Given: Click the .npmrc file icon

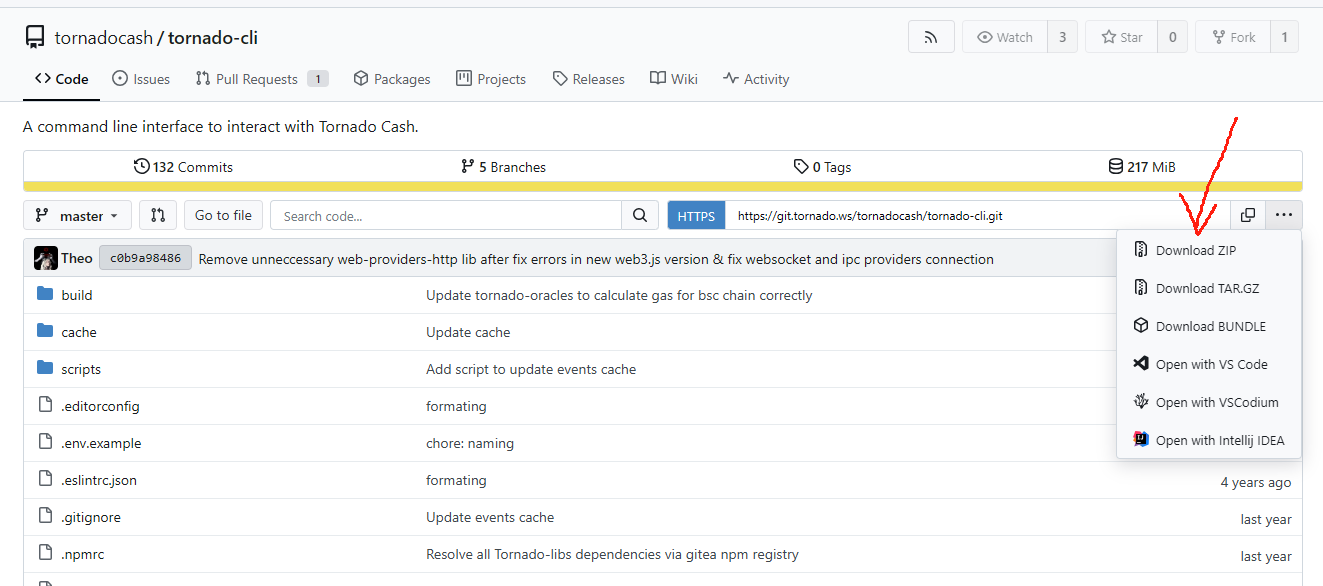Looking at the screenshot, I should click(x=44, y=553).
